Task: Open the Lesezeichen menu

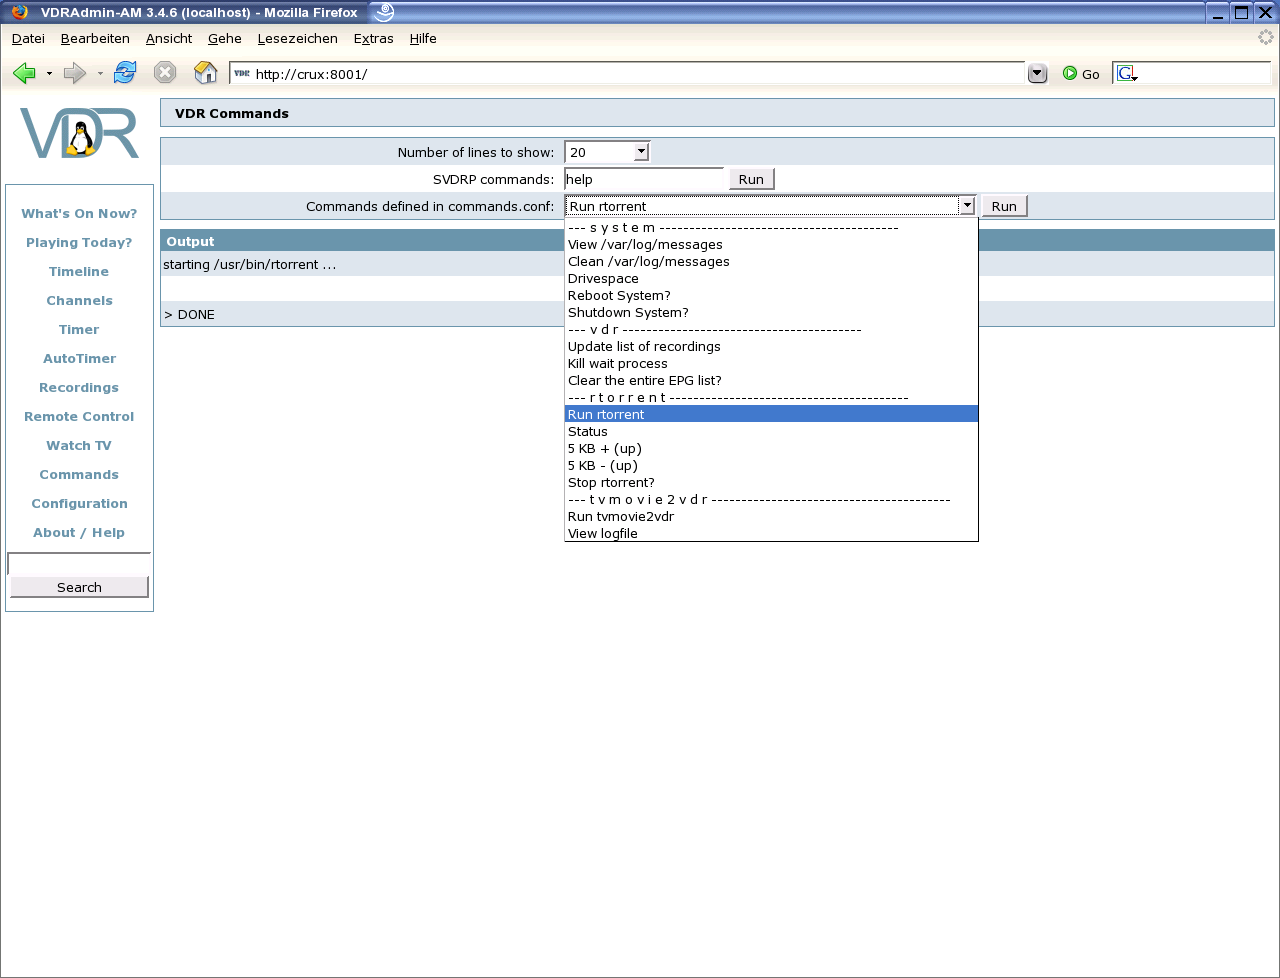Action: (297, 39)
